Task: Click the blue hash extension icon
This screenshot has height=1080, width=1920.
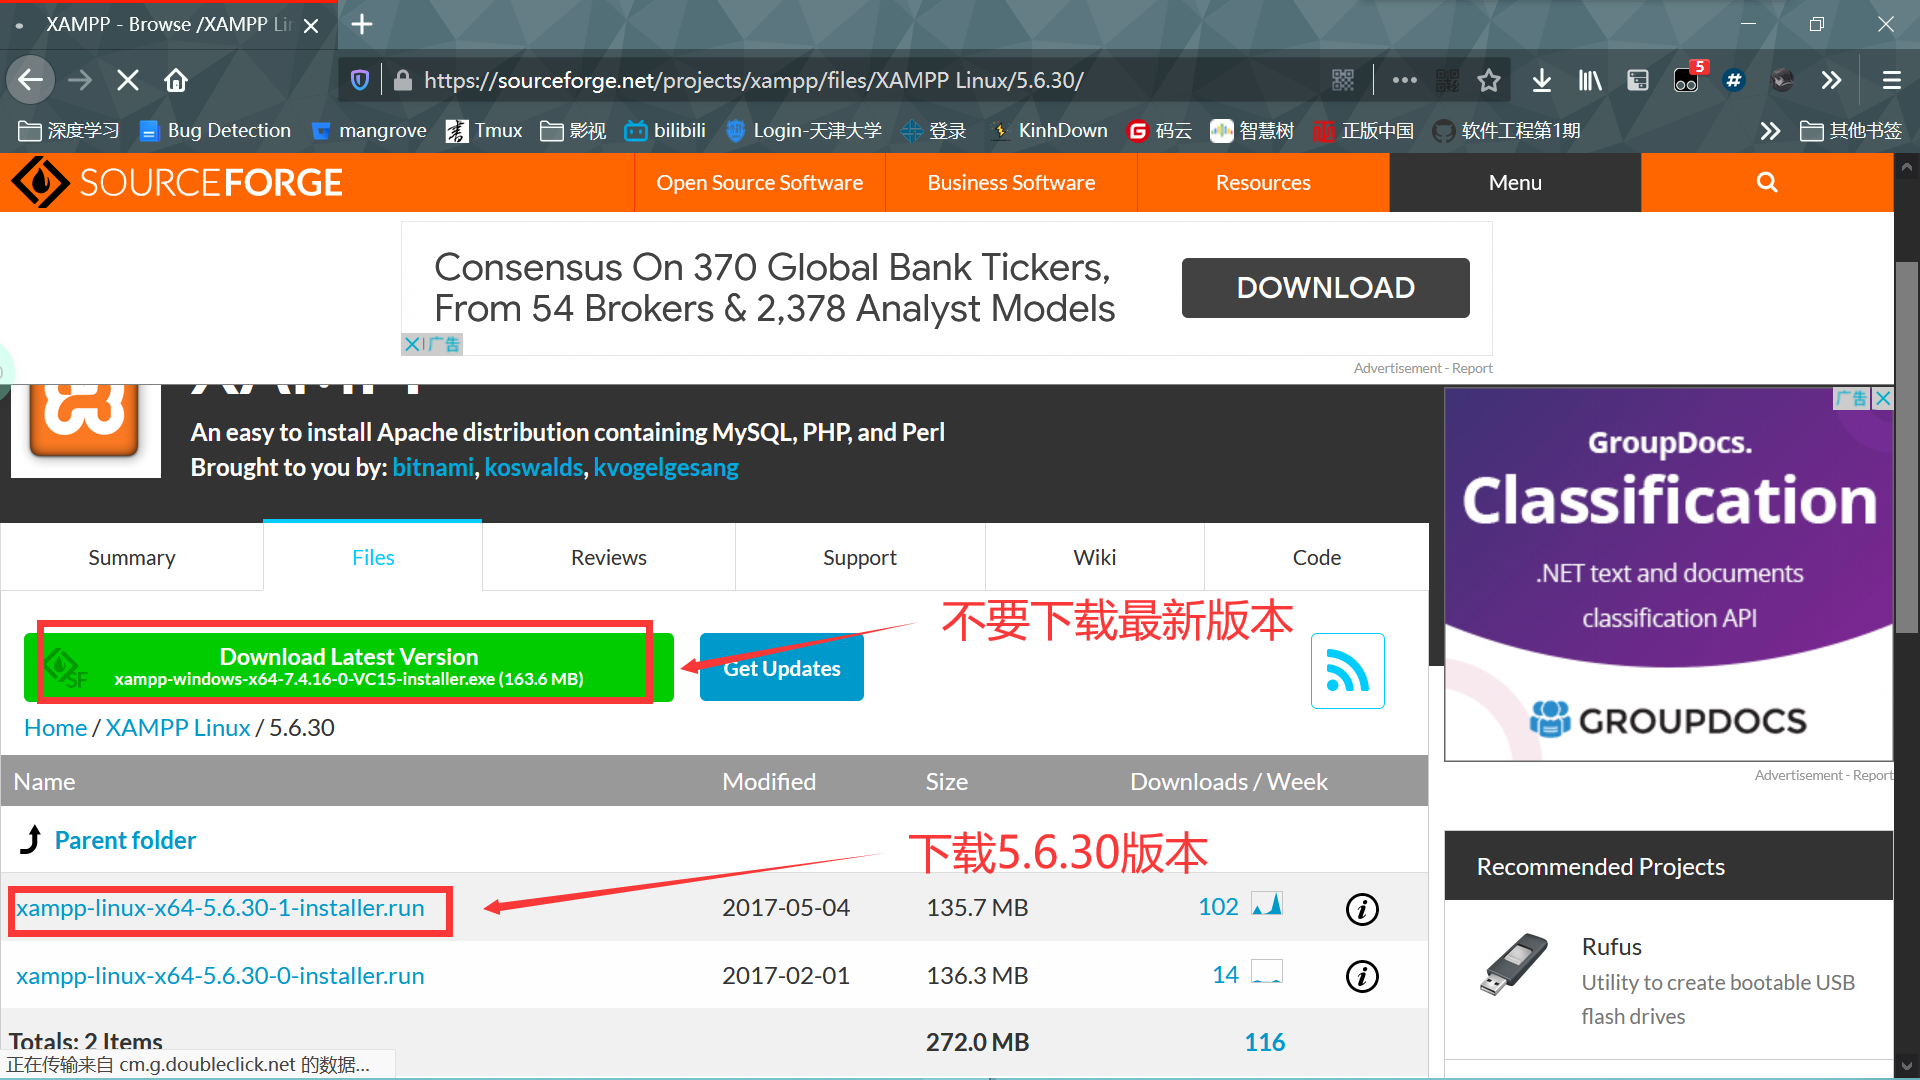Action: 1735,80
